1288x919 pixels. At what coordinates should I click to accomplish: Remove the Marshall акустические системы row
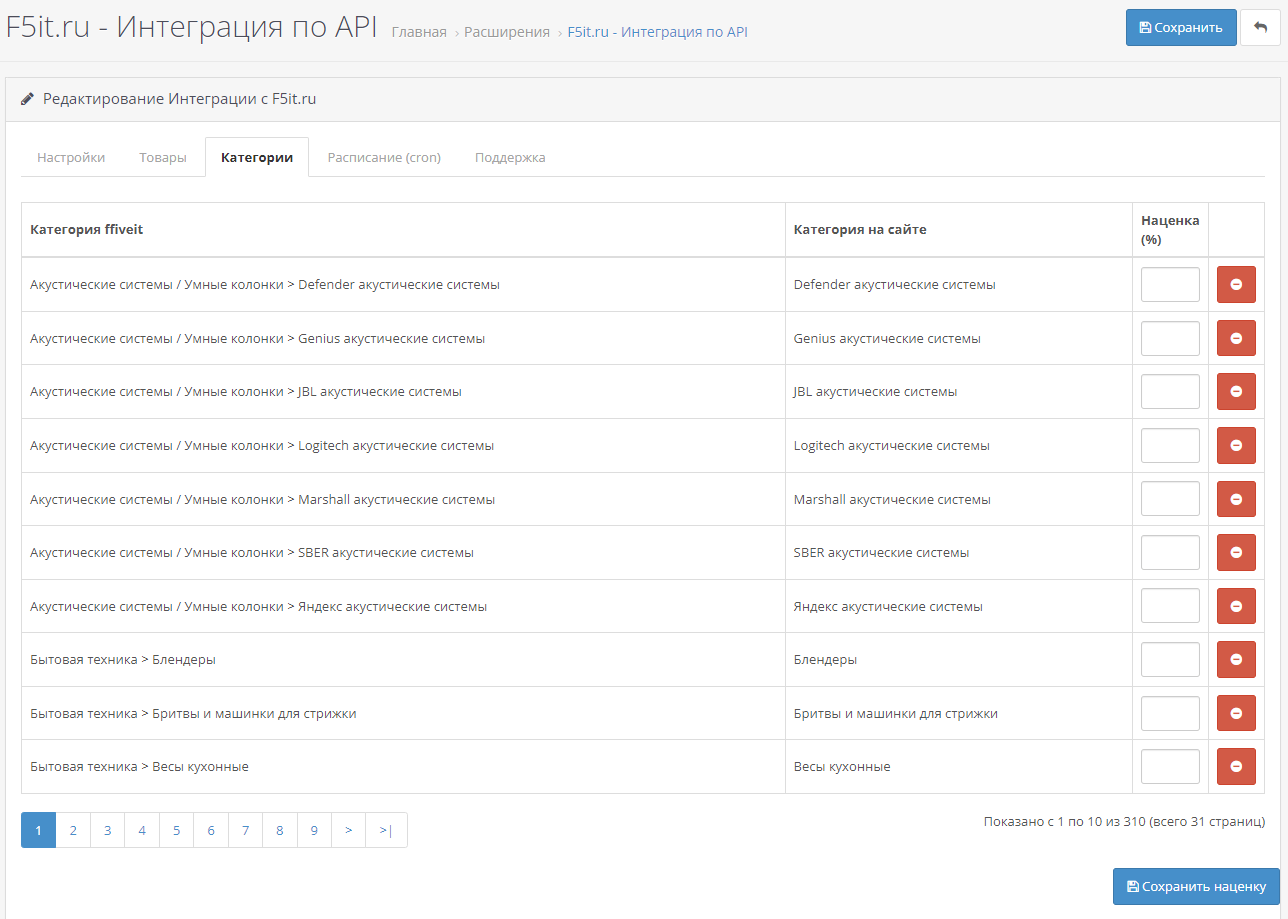1236,499
